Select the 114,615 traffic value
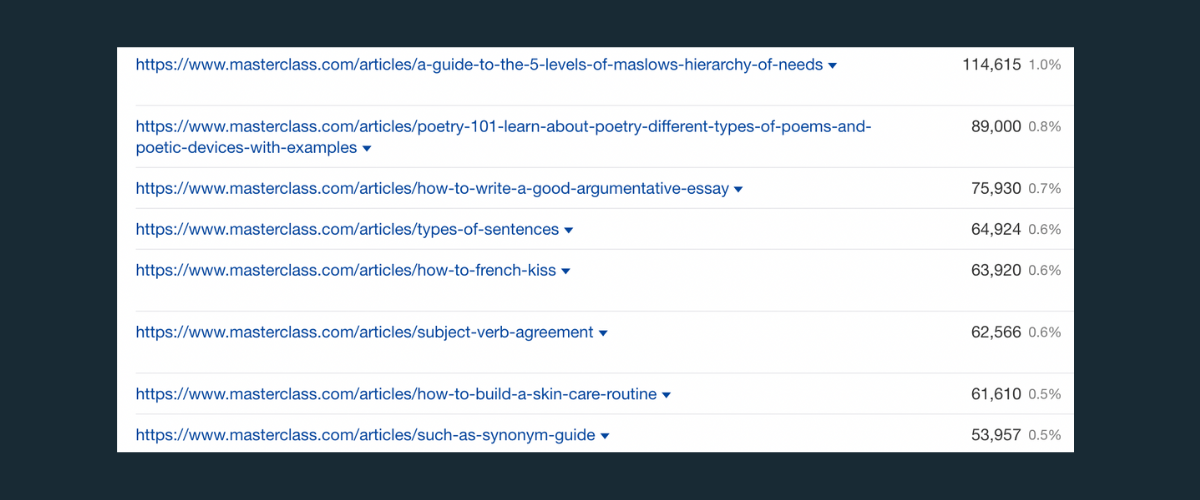Viewport: 1200px width, 500px height. [992, 65]
